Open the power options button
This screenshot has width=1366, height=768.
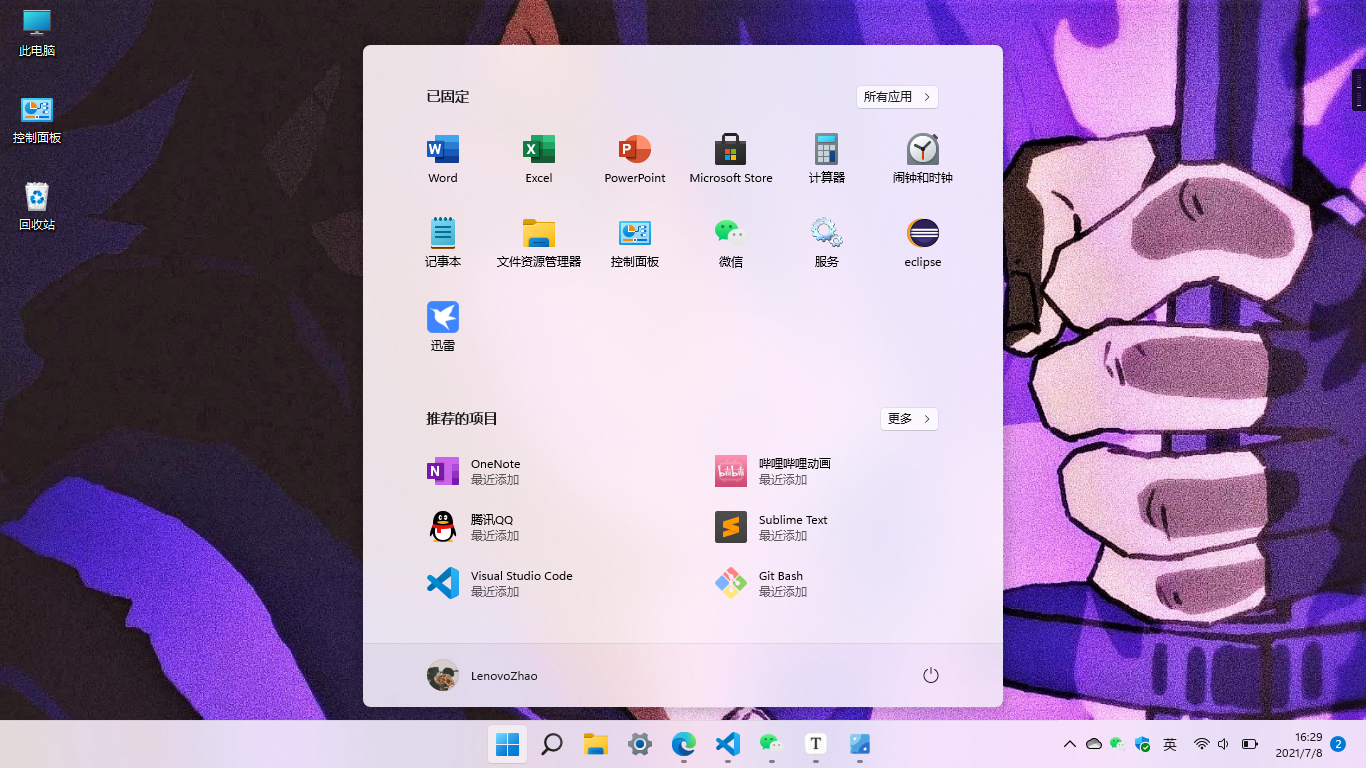point(931,676)
